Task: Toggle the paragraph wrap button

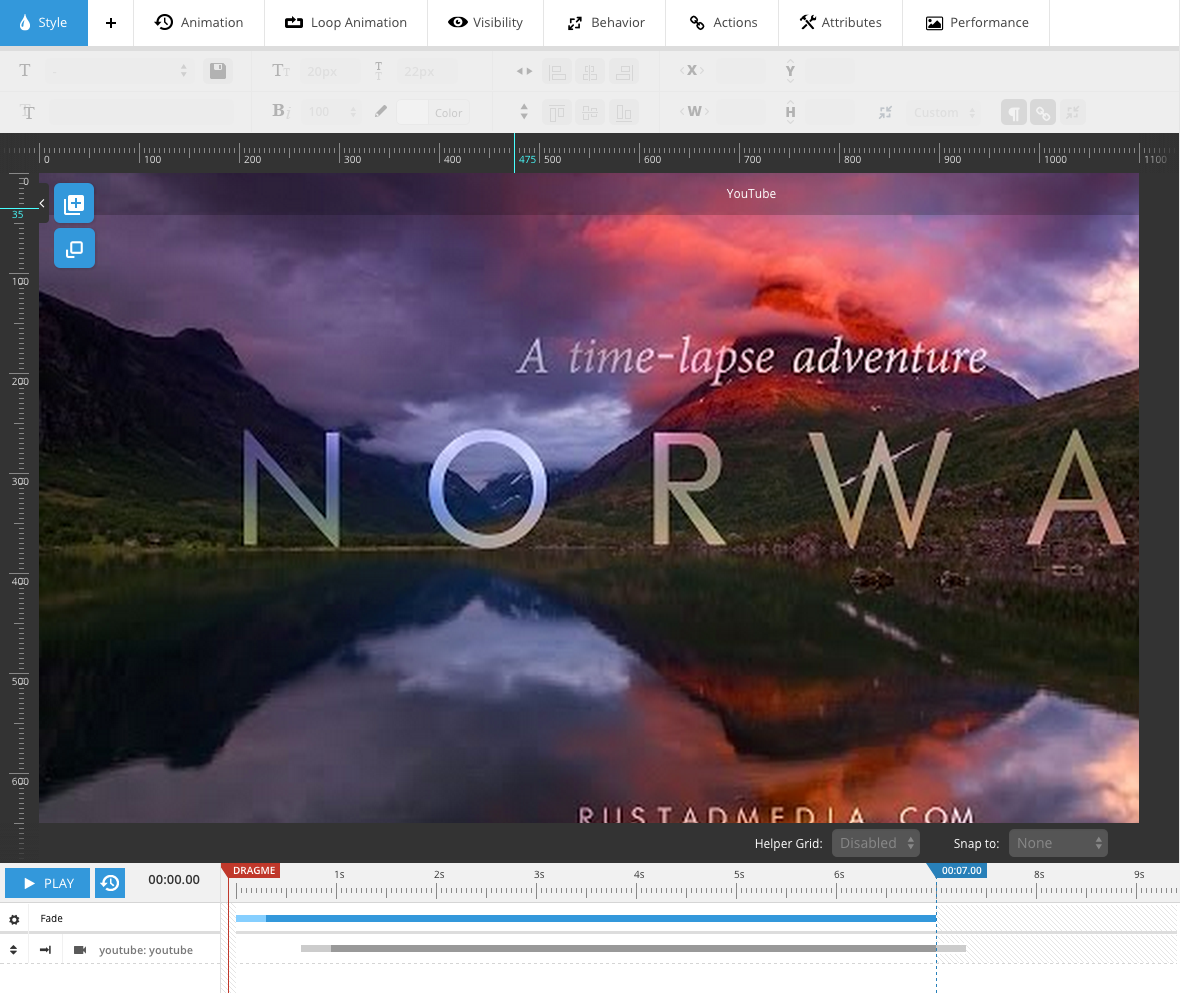Action: click(1014, 113)
